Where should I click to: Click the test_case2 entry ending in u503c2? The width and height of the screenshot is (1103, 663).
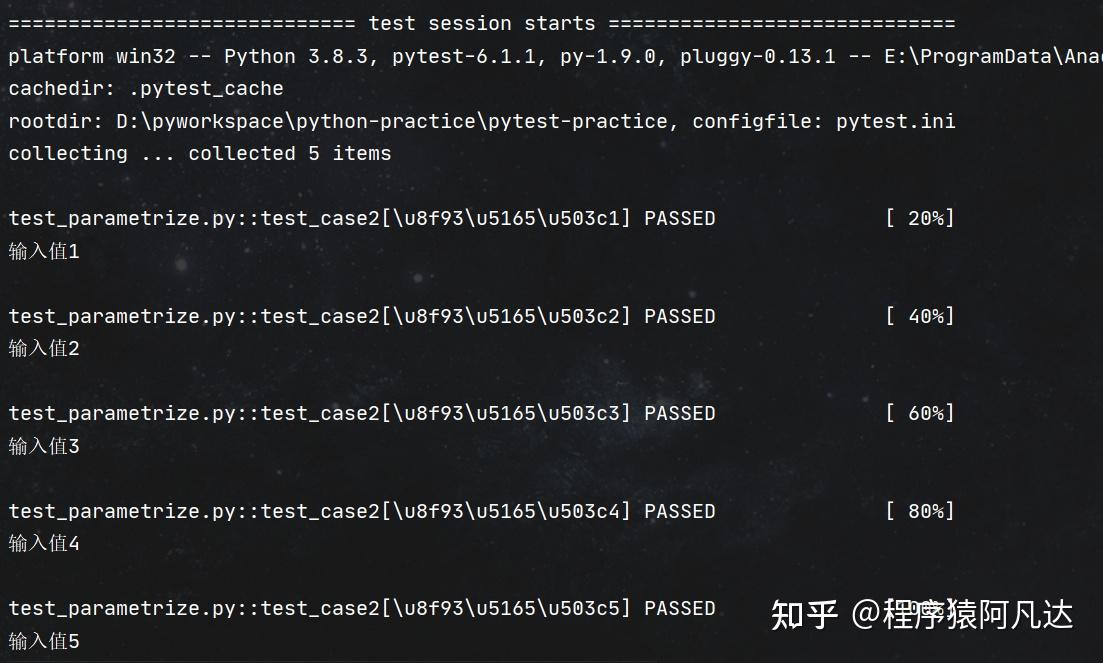tap(320, 316)
